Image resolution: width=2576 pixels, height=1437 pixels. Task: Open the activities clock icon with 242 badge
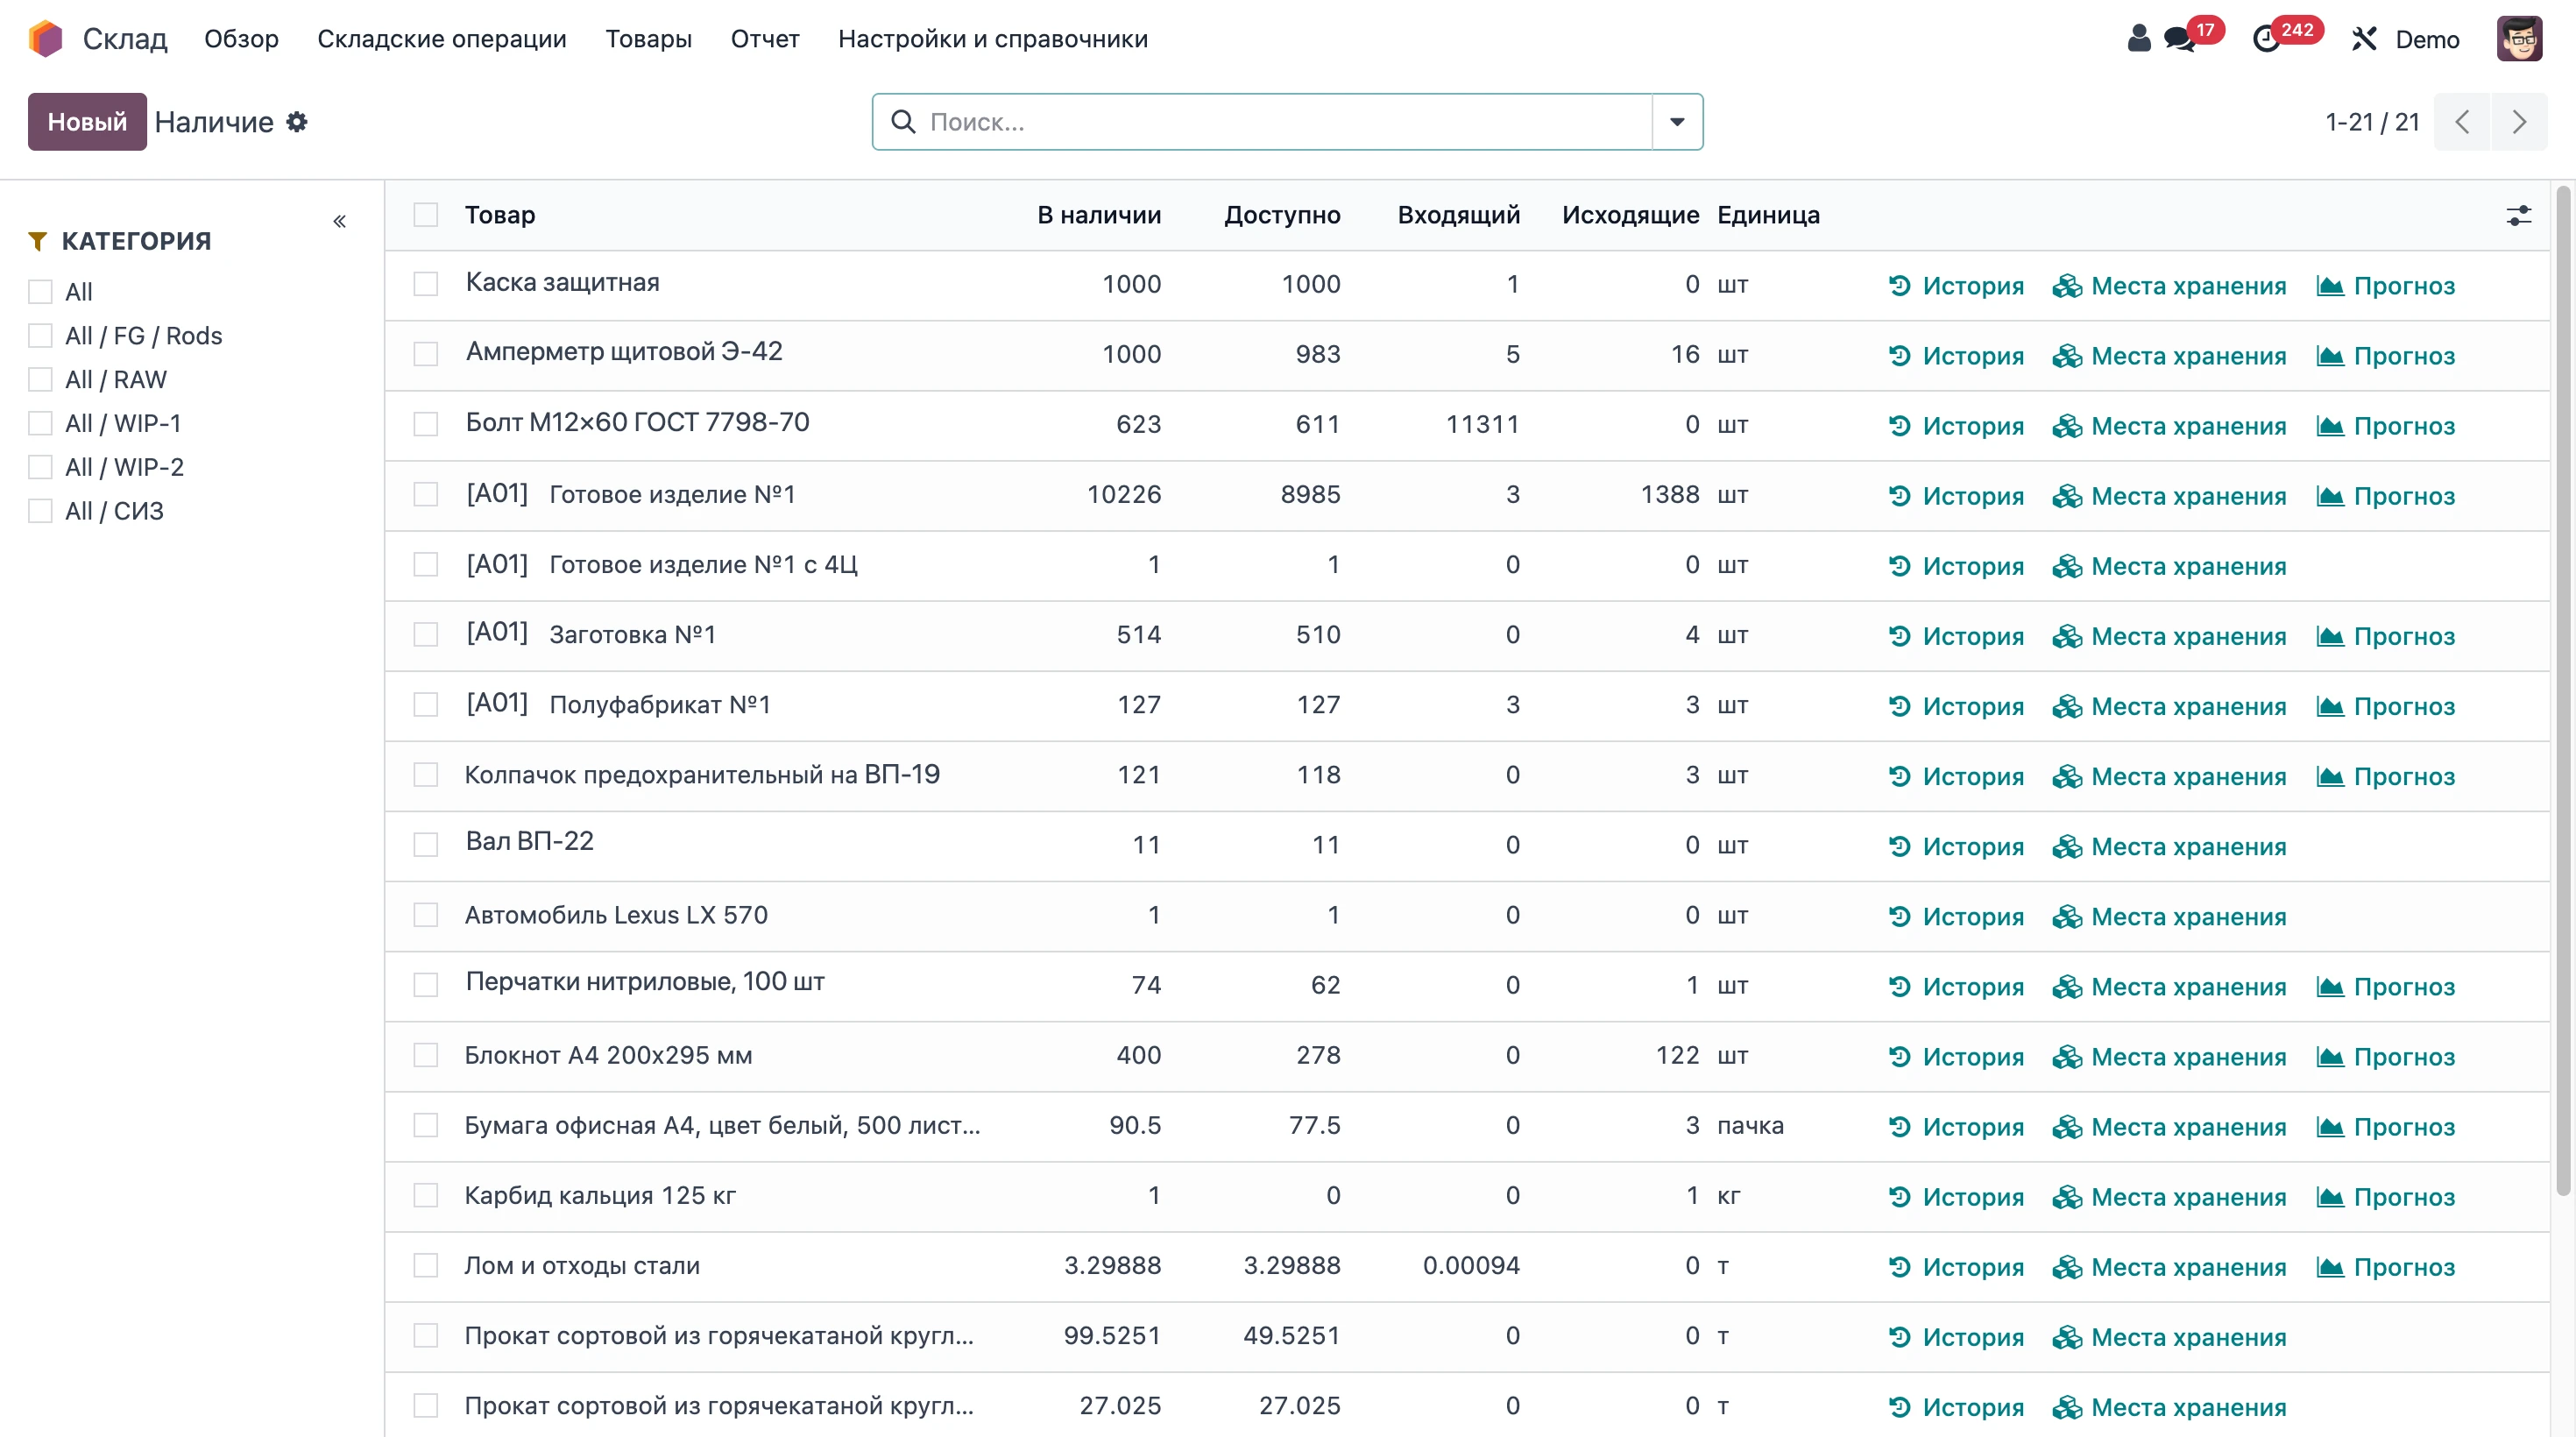[2266, 39]
